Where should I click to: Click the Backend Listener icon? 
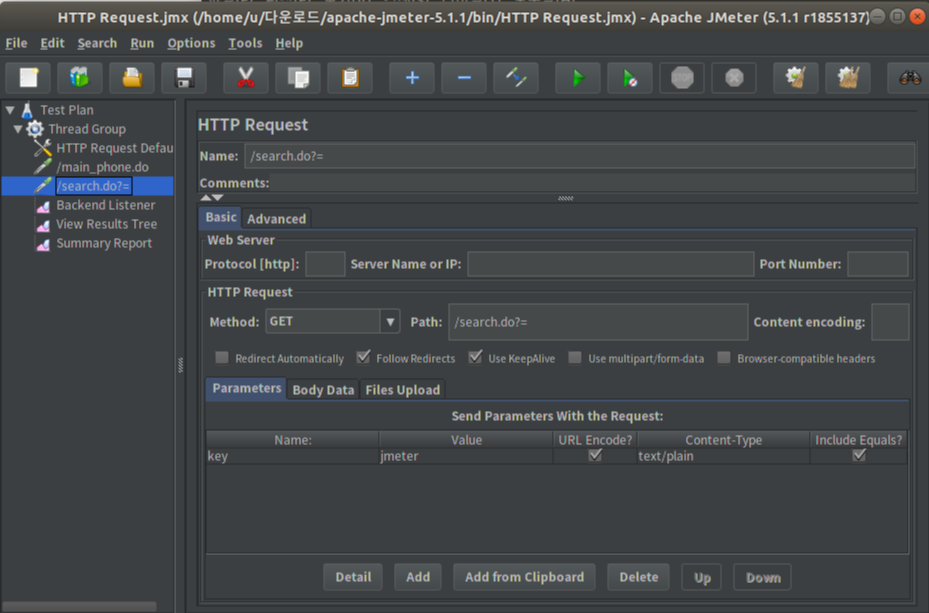pyautogui.click(x=43, y=206)
